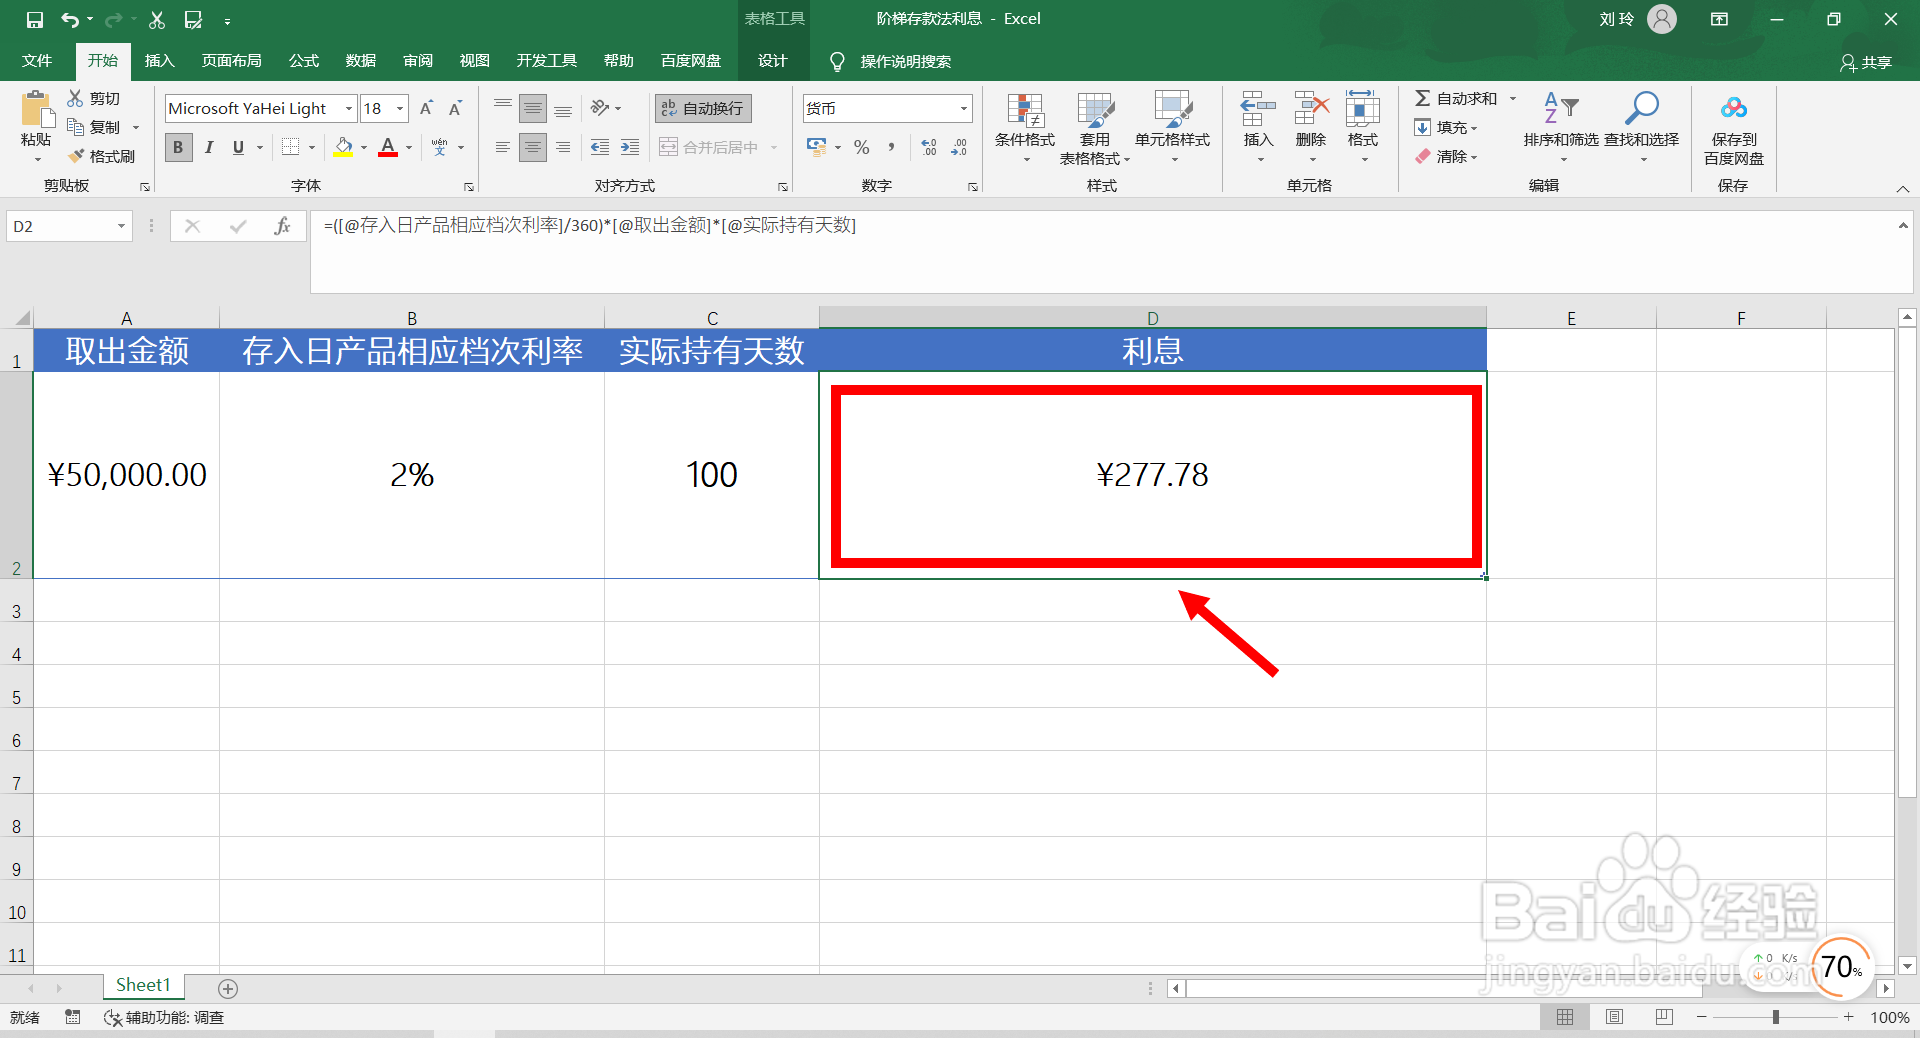This screenshot has width=1928, height=1038.
Task: Expand the formula bar chevron
Action: 1903,226
